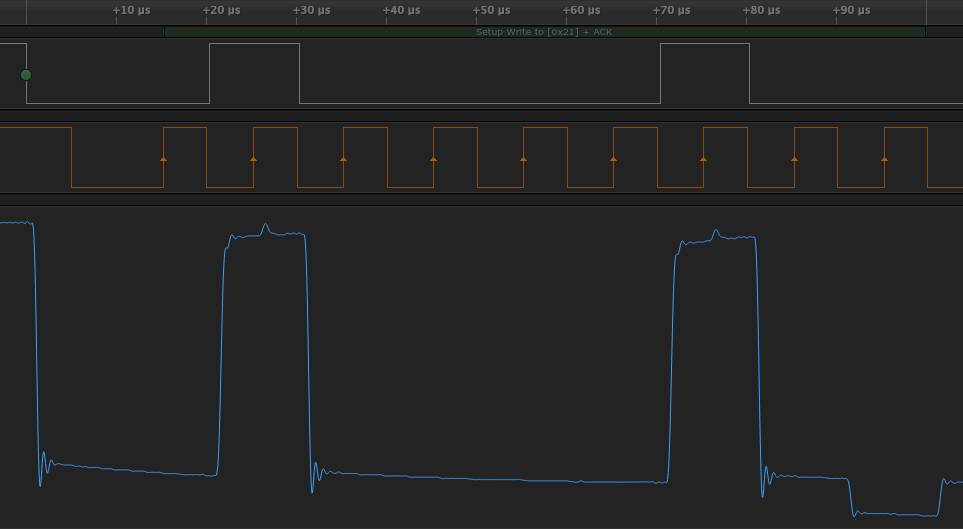
Task: Click the +30 µs time ruler label
Action: [x=311, y=10]
